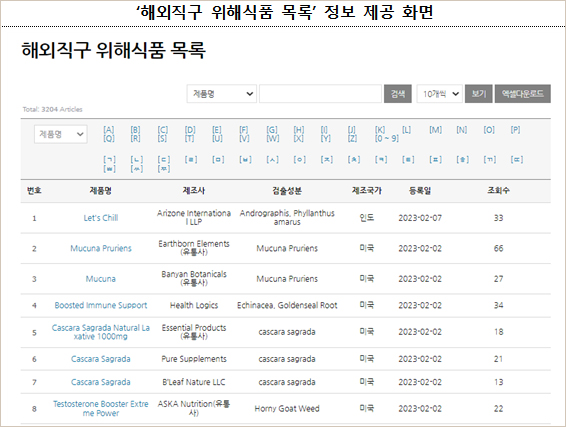Click the Total: 3204 Articles text
566x427 pixels.
point(53,109)
